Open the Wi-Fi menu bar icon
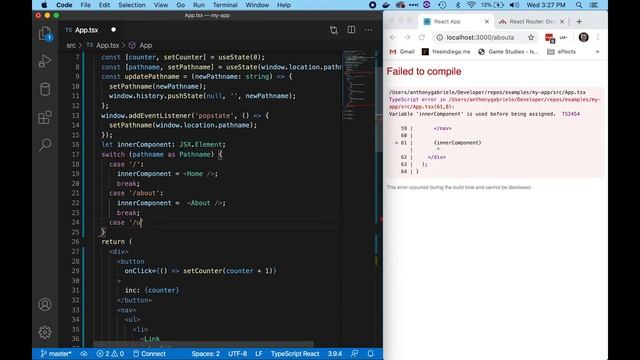Image resolution: width=640 pixels, height=360 pixels. click(471, 5)
